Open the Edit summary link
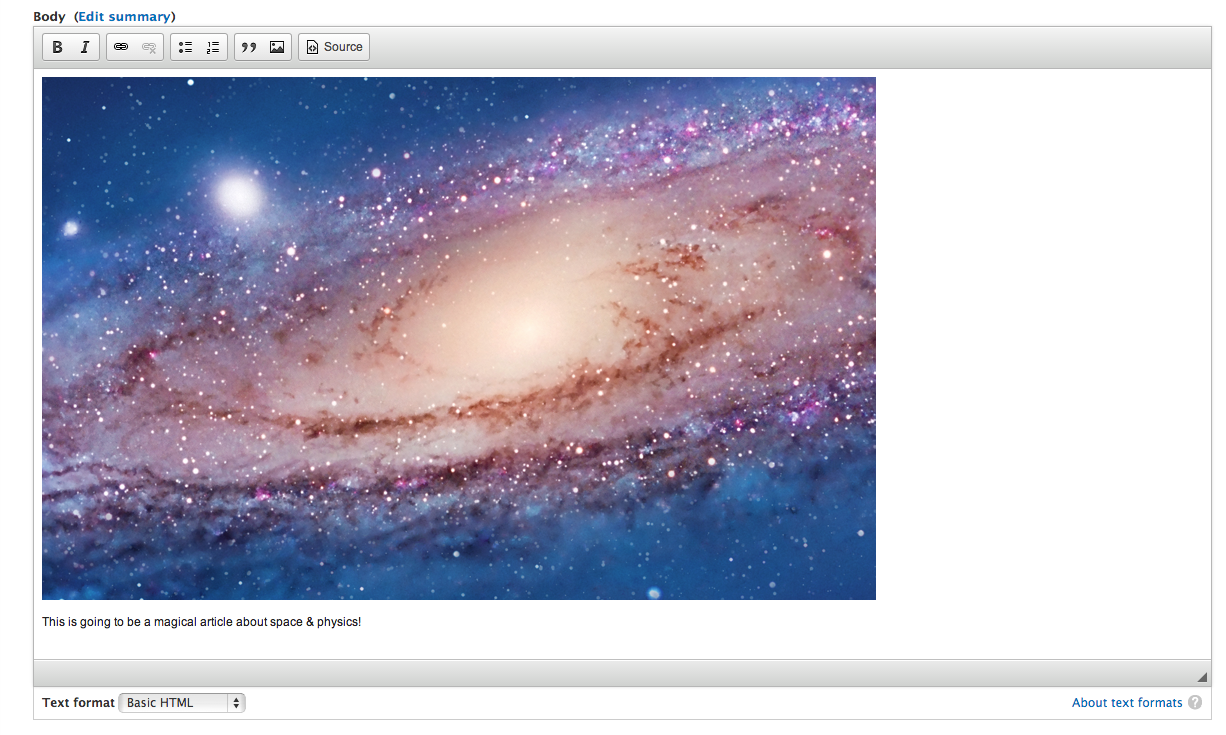Screen dimensions: 1226x735 [125, 16]
